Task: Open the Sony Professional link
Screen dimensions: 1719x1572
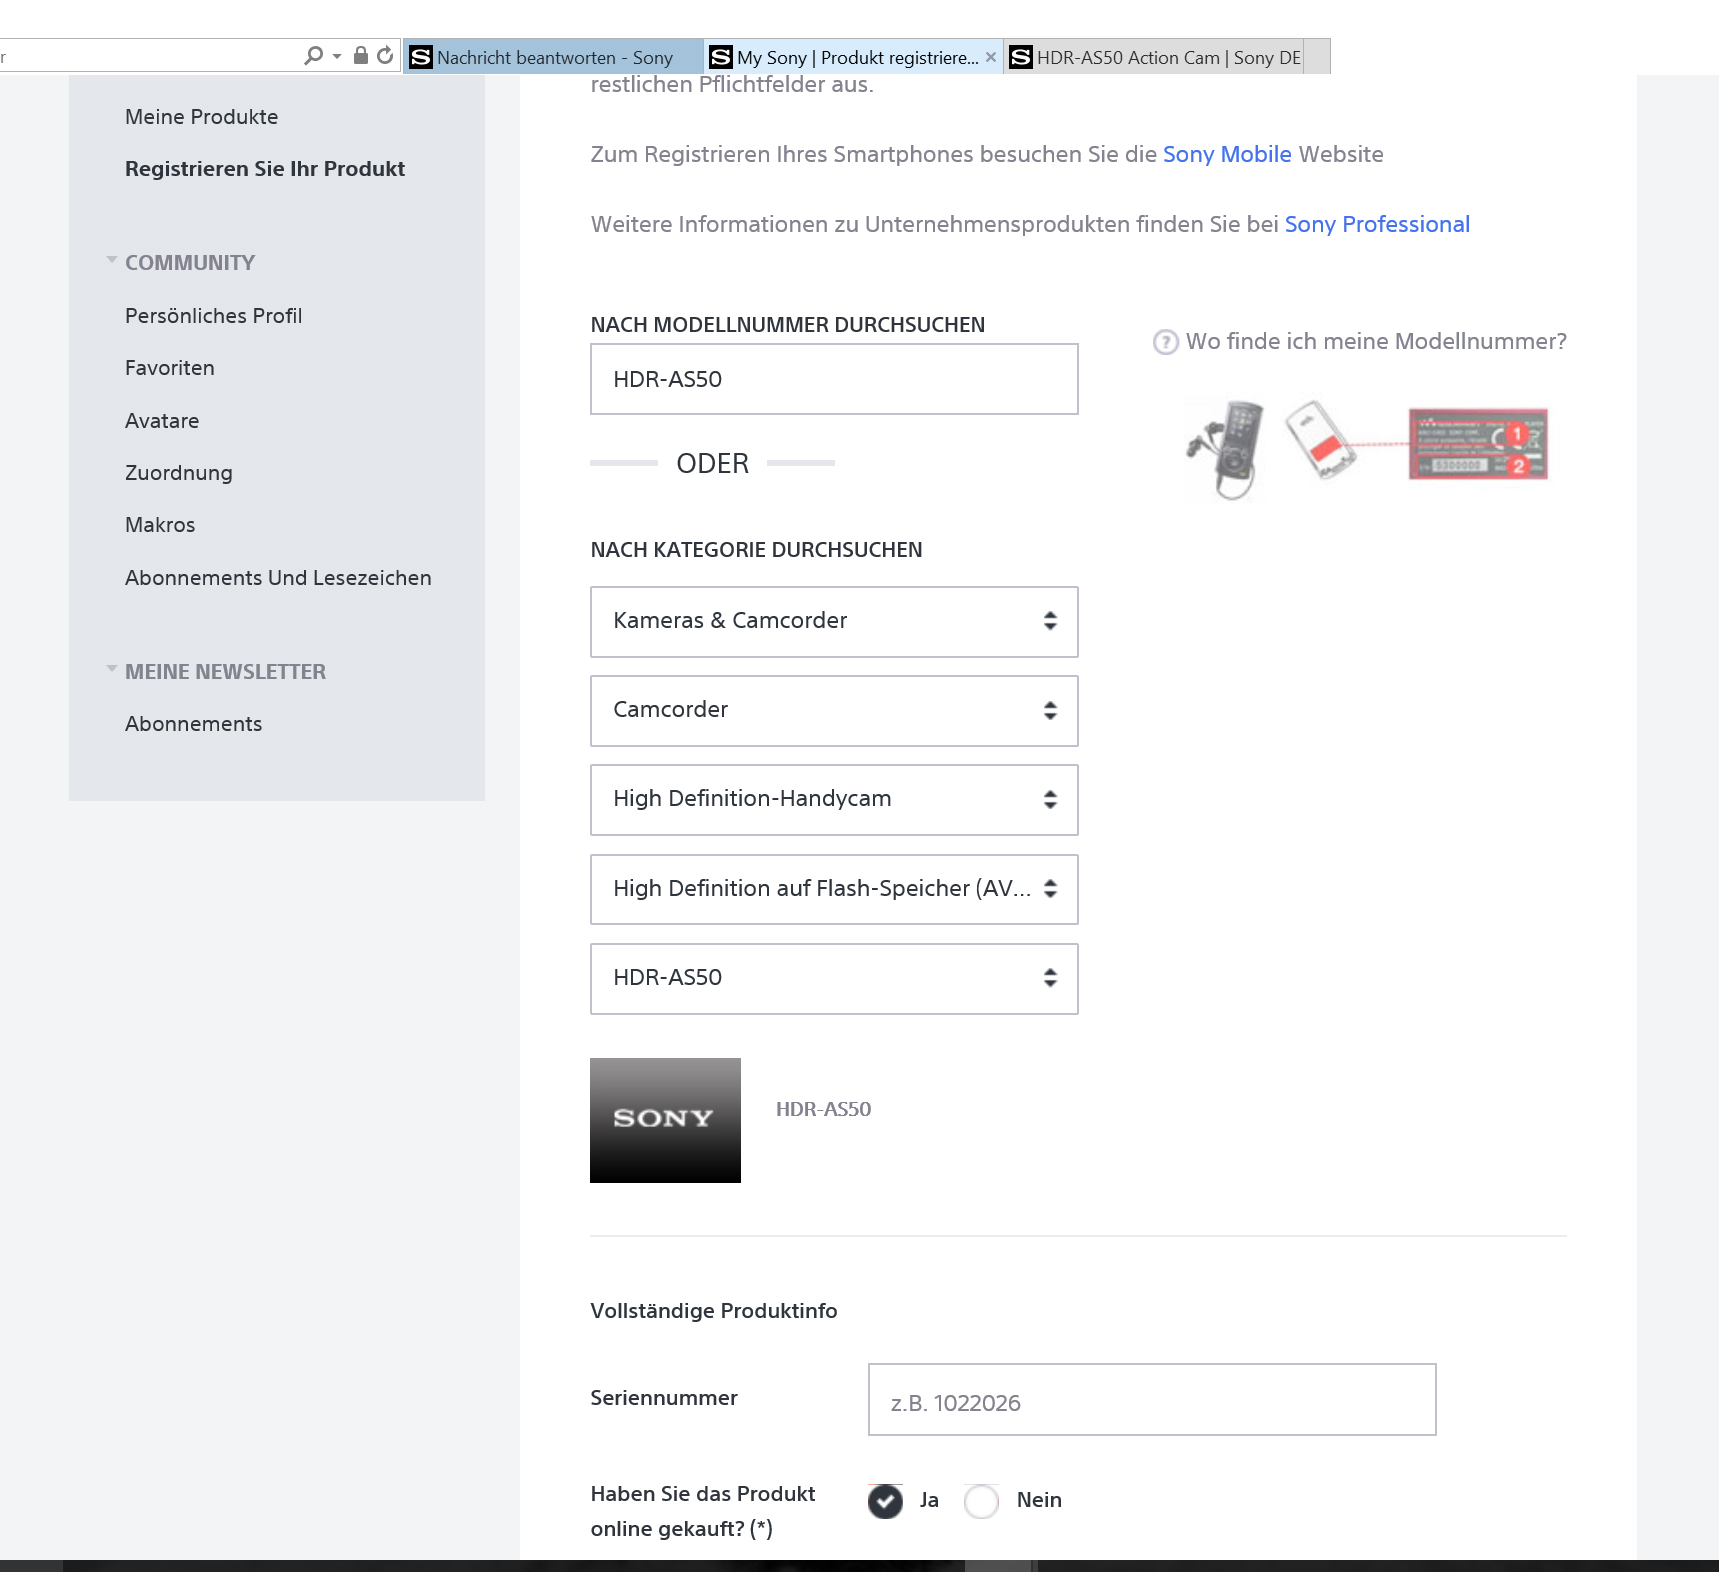Action: point(1377,224)
